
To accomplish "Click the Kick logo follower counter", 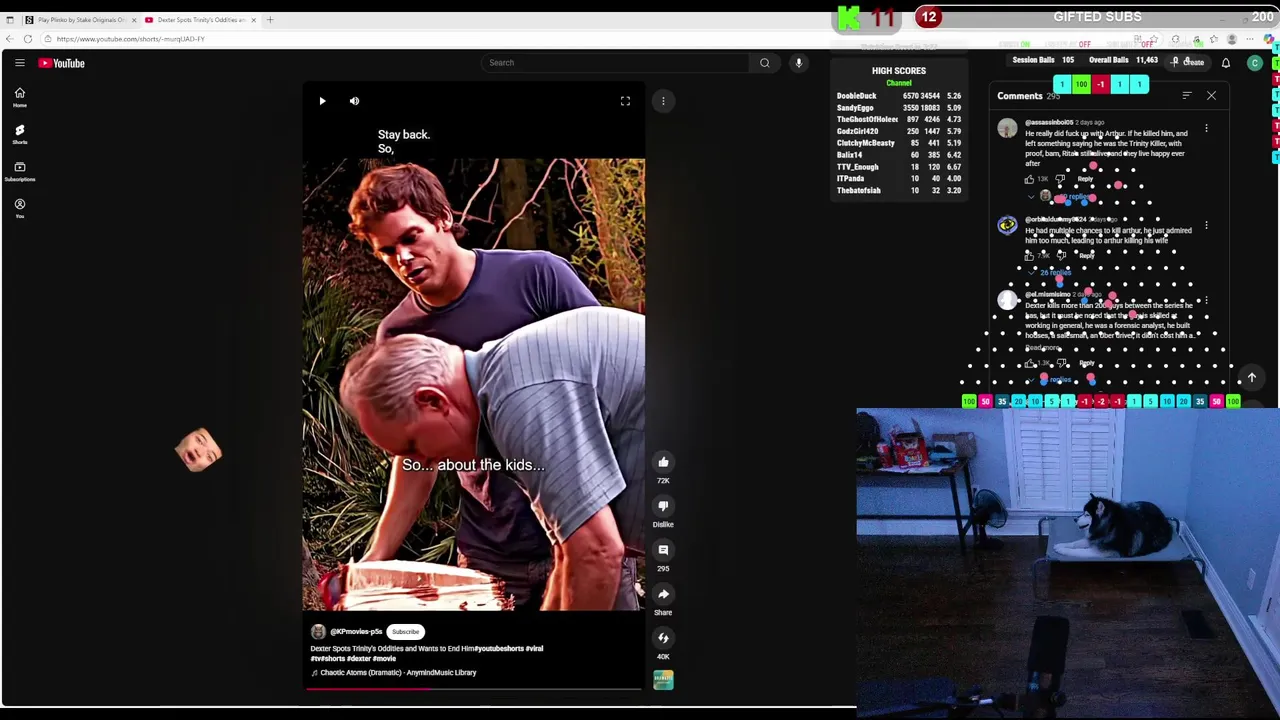I will [x=867, y=18].
